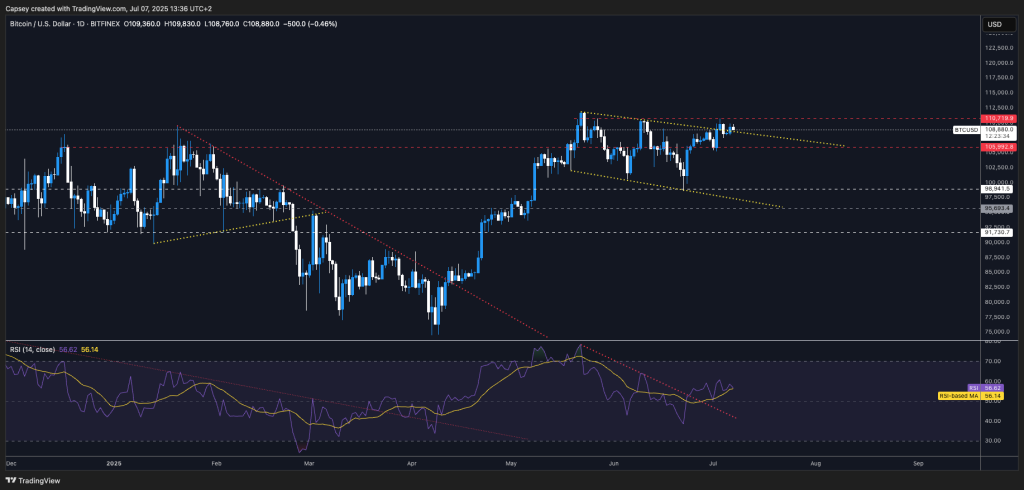The image size is (1024, 490).
Task: Click the May label on time axis
Action: click(513, 465)
